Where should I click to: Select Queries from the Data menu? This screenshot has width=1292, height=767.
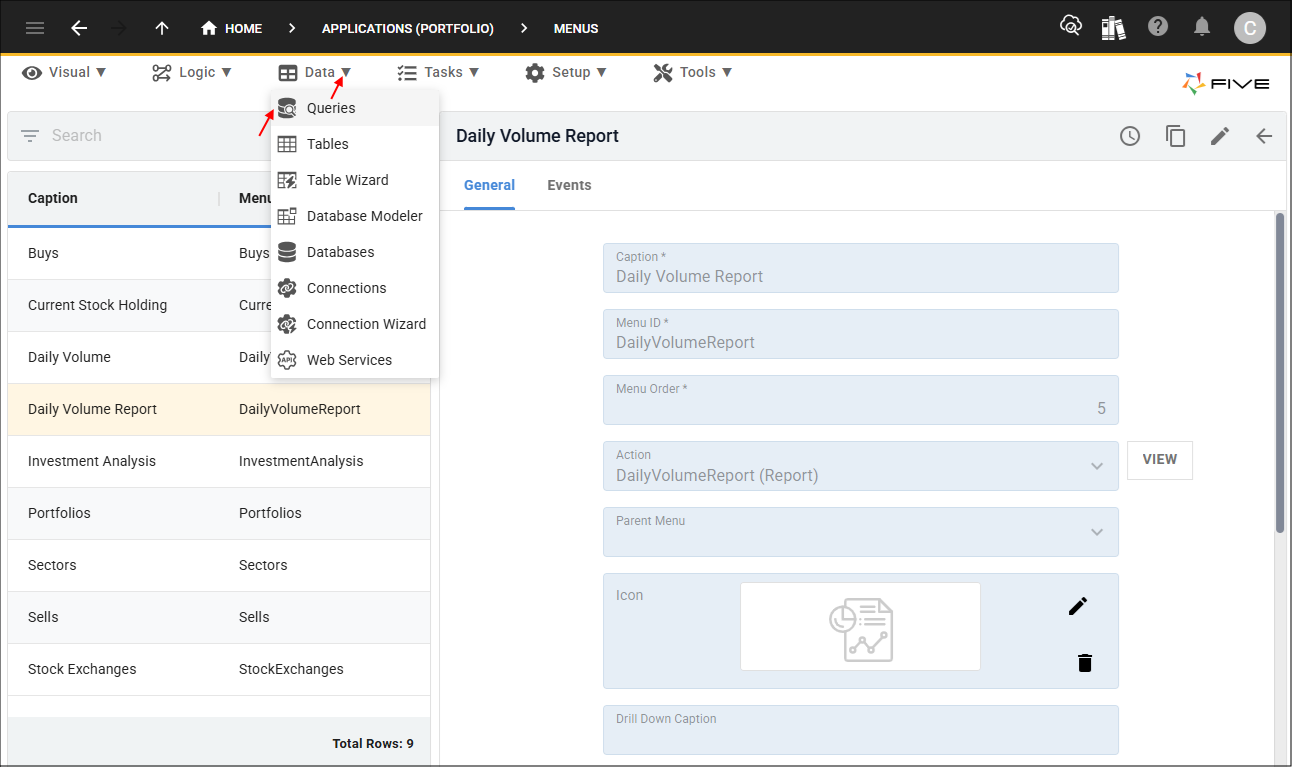click(x=331, y=108)
